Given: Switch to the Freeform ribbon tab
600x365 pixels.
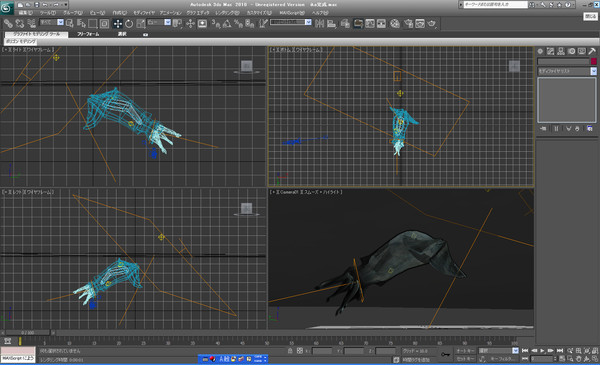Looking at the screenshot, I should pyautogui.click(x=88, y=34).
